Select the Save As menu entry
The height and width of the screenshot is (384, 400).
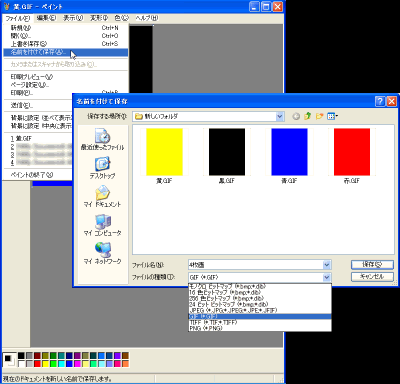tap(66, 52)
